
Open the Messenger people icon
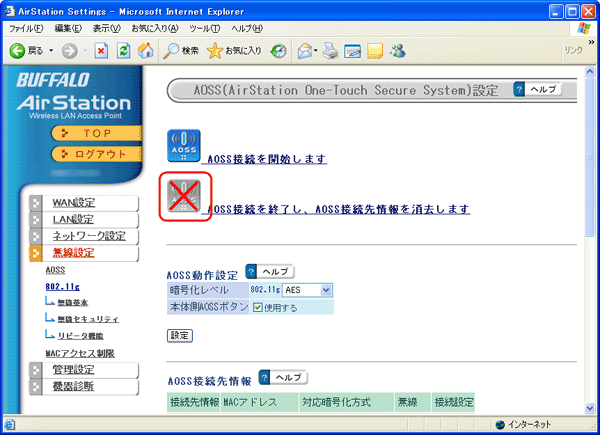tap(398, 51)
